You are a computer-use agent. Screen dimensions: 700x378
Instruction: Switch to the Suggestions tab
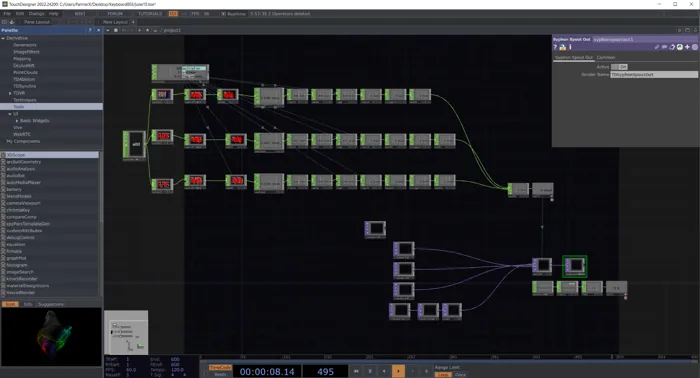[51, 304]
